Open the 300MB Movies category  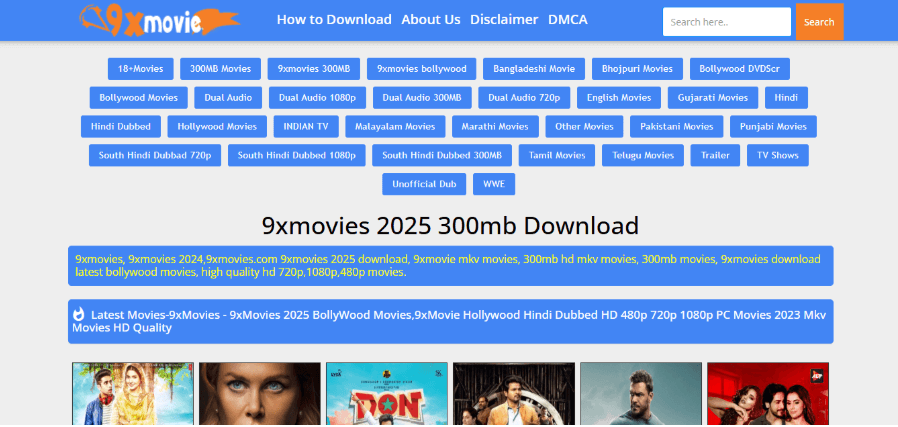220,69
